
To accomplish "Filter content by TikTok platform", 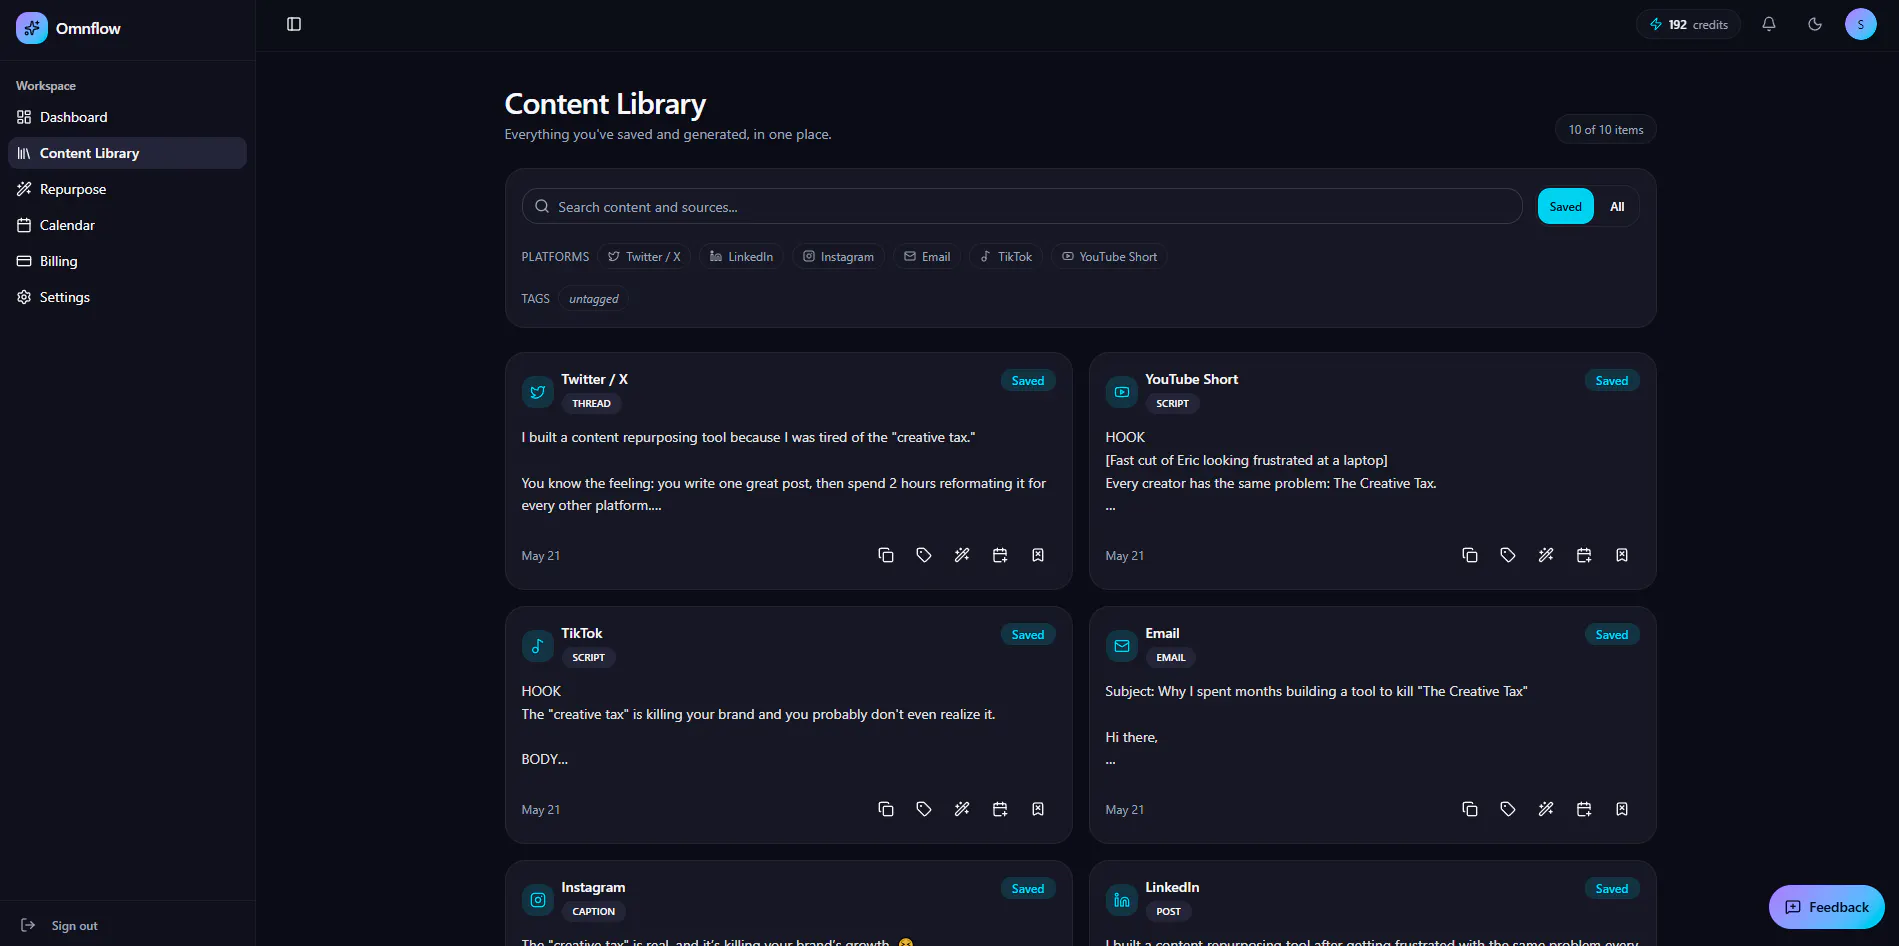I will point(1006,257).
